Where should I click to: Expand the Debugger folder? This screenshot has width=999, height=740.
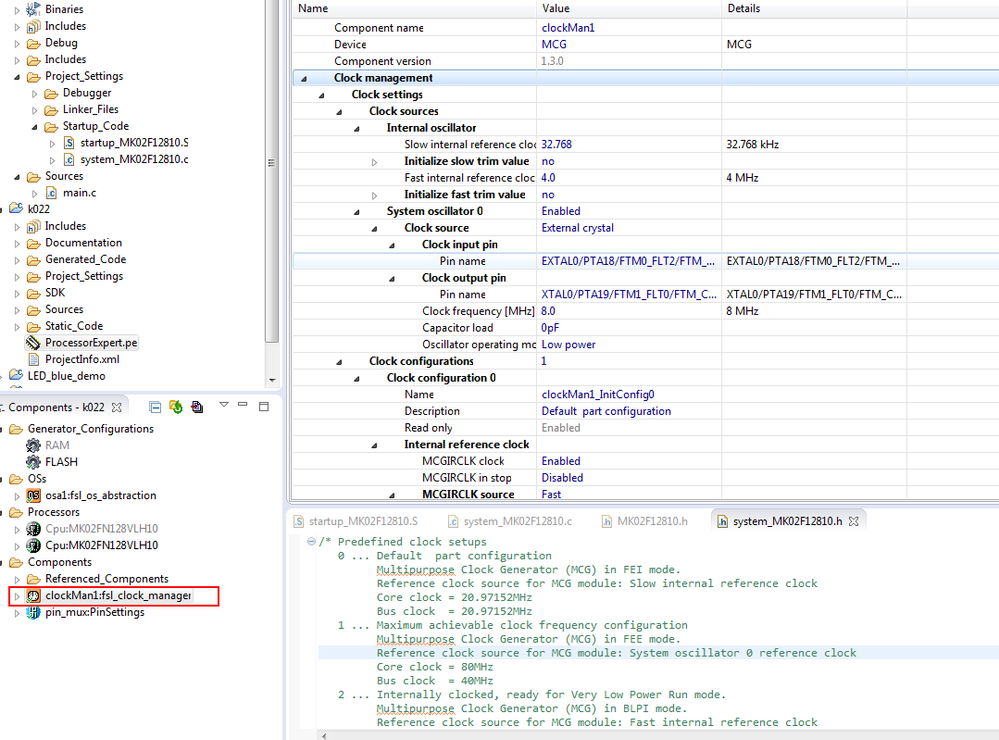(x=34, y=94)
